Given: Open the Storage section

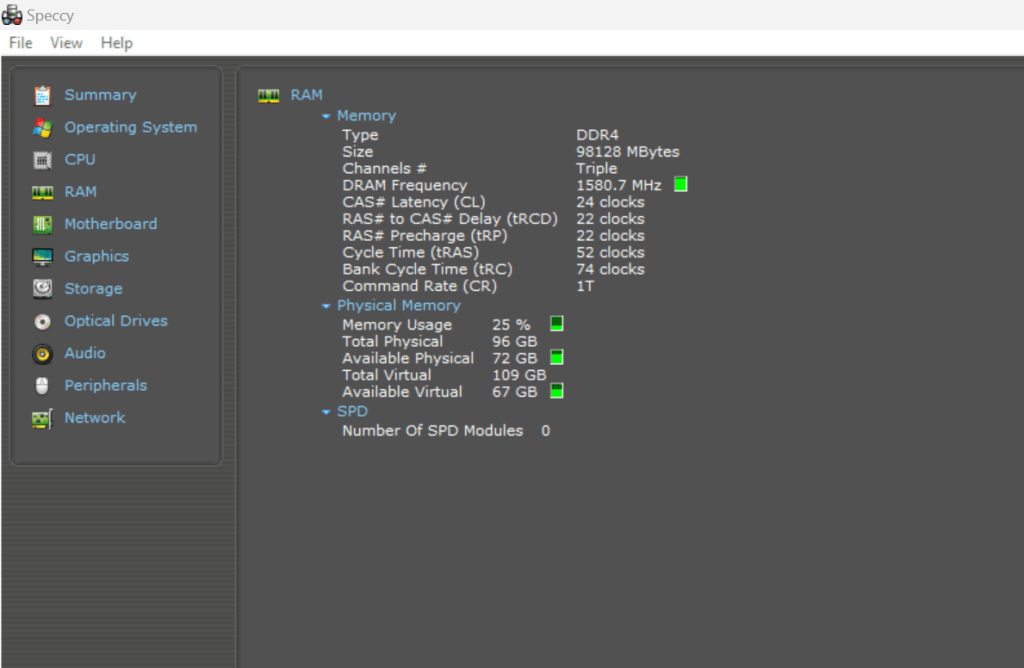Looking at the screenshot, I should click(x=93, y=289).
